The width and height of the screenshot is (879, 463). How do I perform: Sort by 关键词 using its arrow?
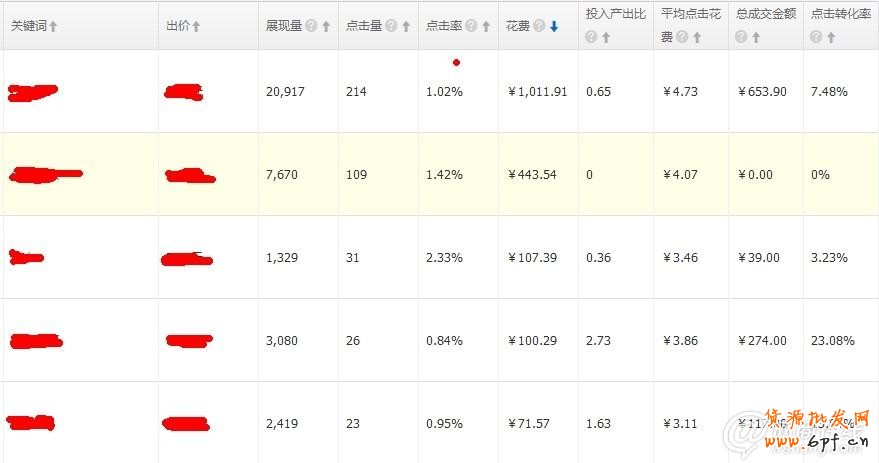pyautogui.click(x=53, y=27)
